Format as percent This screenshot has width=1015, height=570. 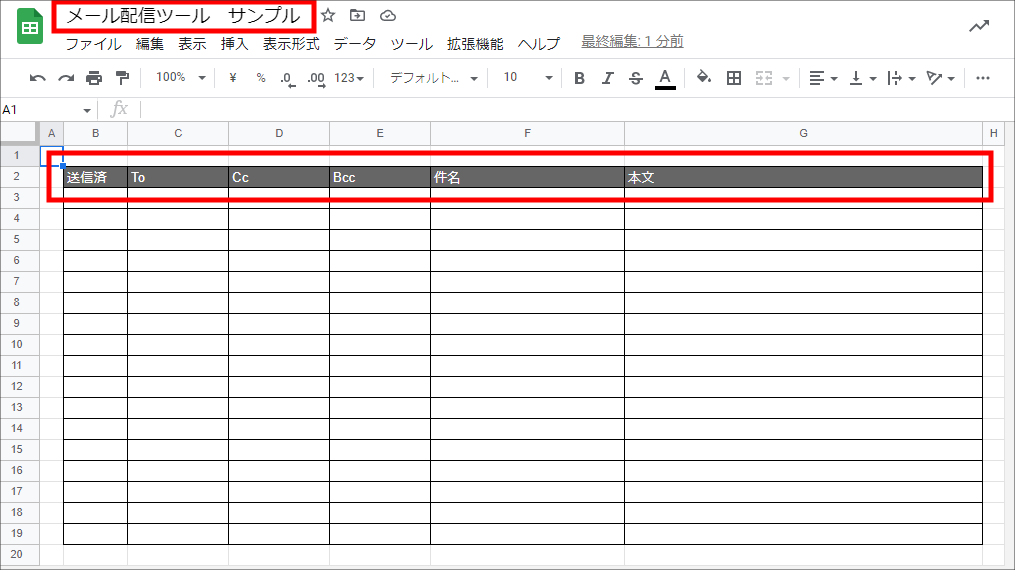tap(261, 78)
